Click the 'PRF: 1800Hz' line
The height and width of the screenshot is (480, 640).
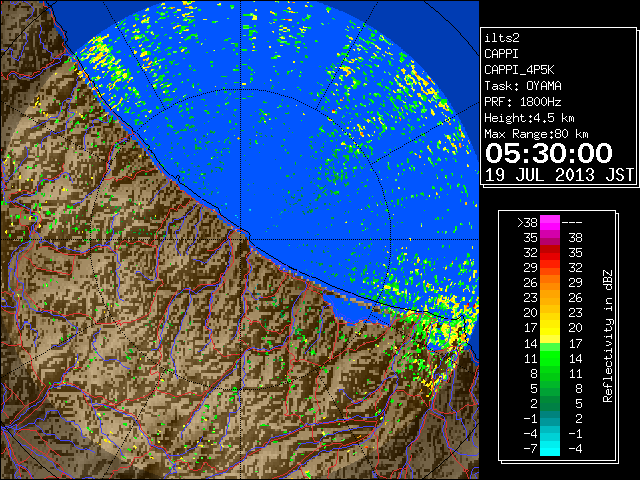tap(523, 102)
